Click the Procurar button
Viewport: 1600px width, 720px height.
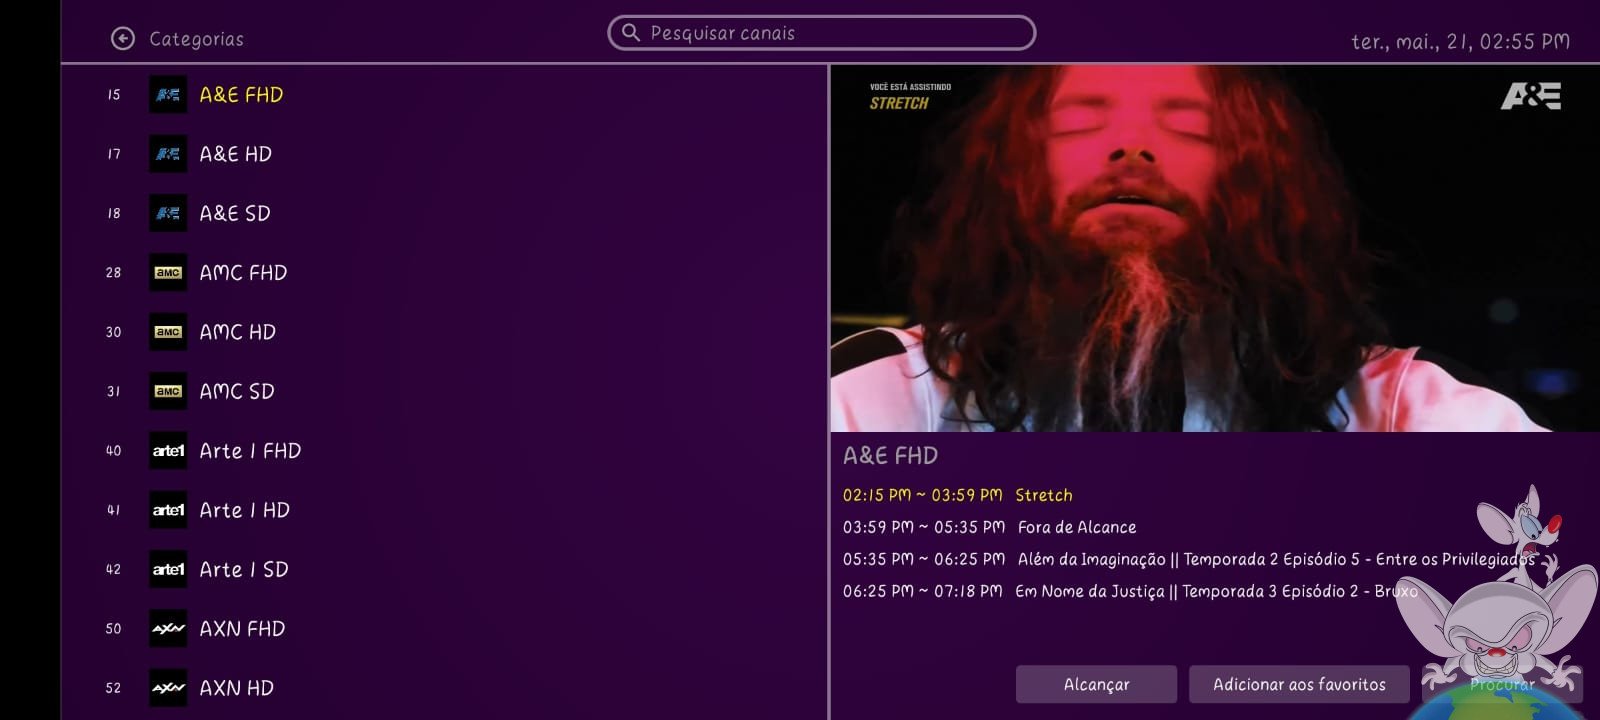1502,684
